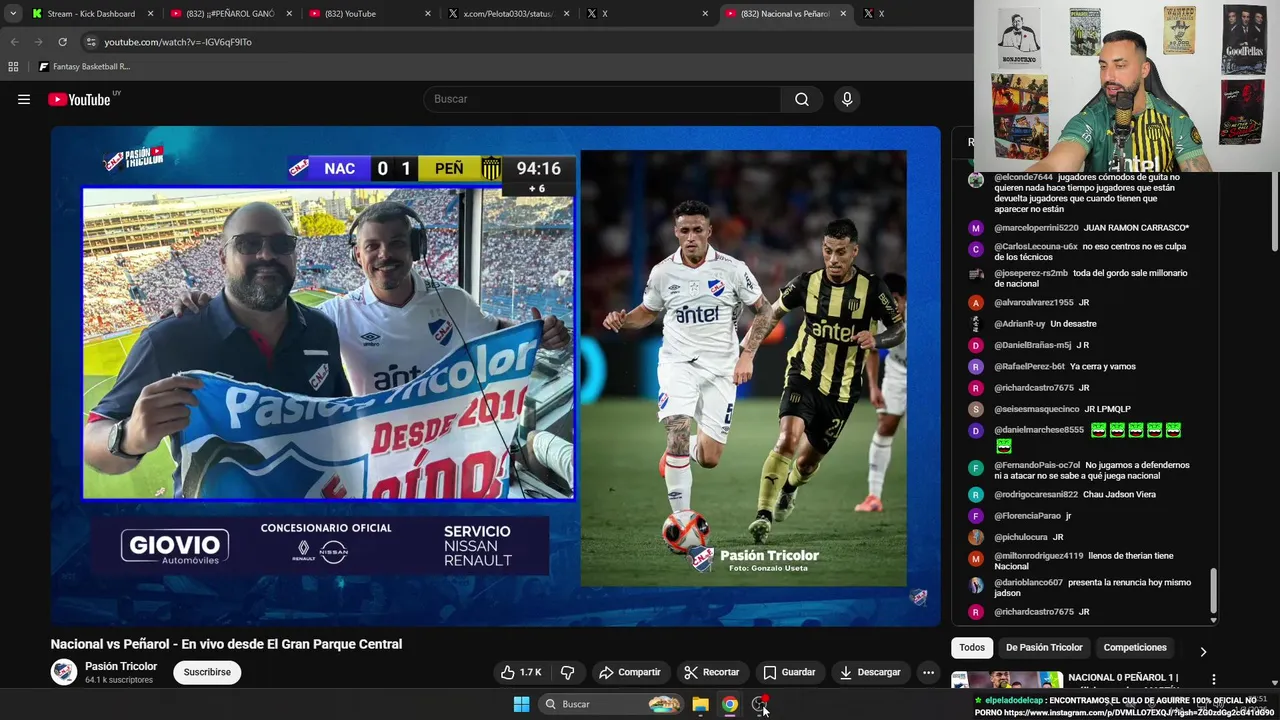Click chat user @CarlosLecouna-u6x
This screenshot has height=720, width=1280.
(x=1036, y=246)
